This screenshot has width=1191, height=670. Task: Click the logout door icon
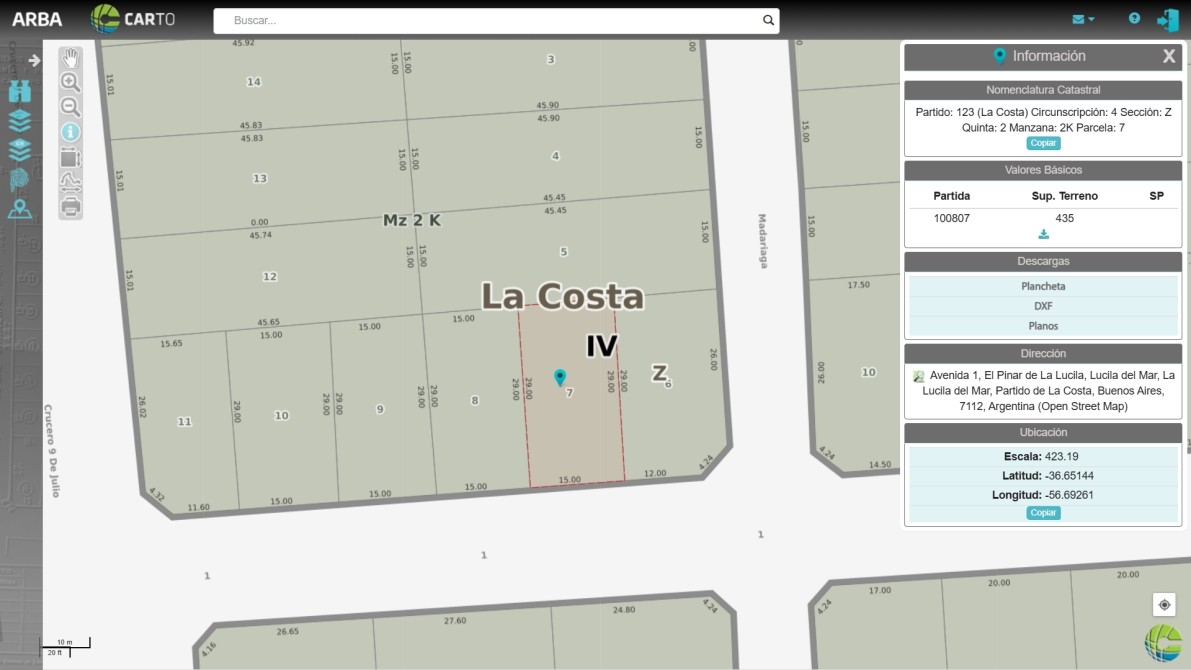[1167, 19]
